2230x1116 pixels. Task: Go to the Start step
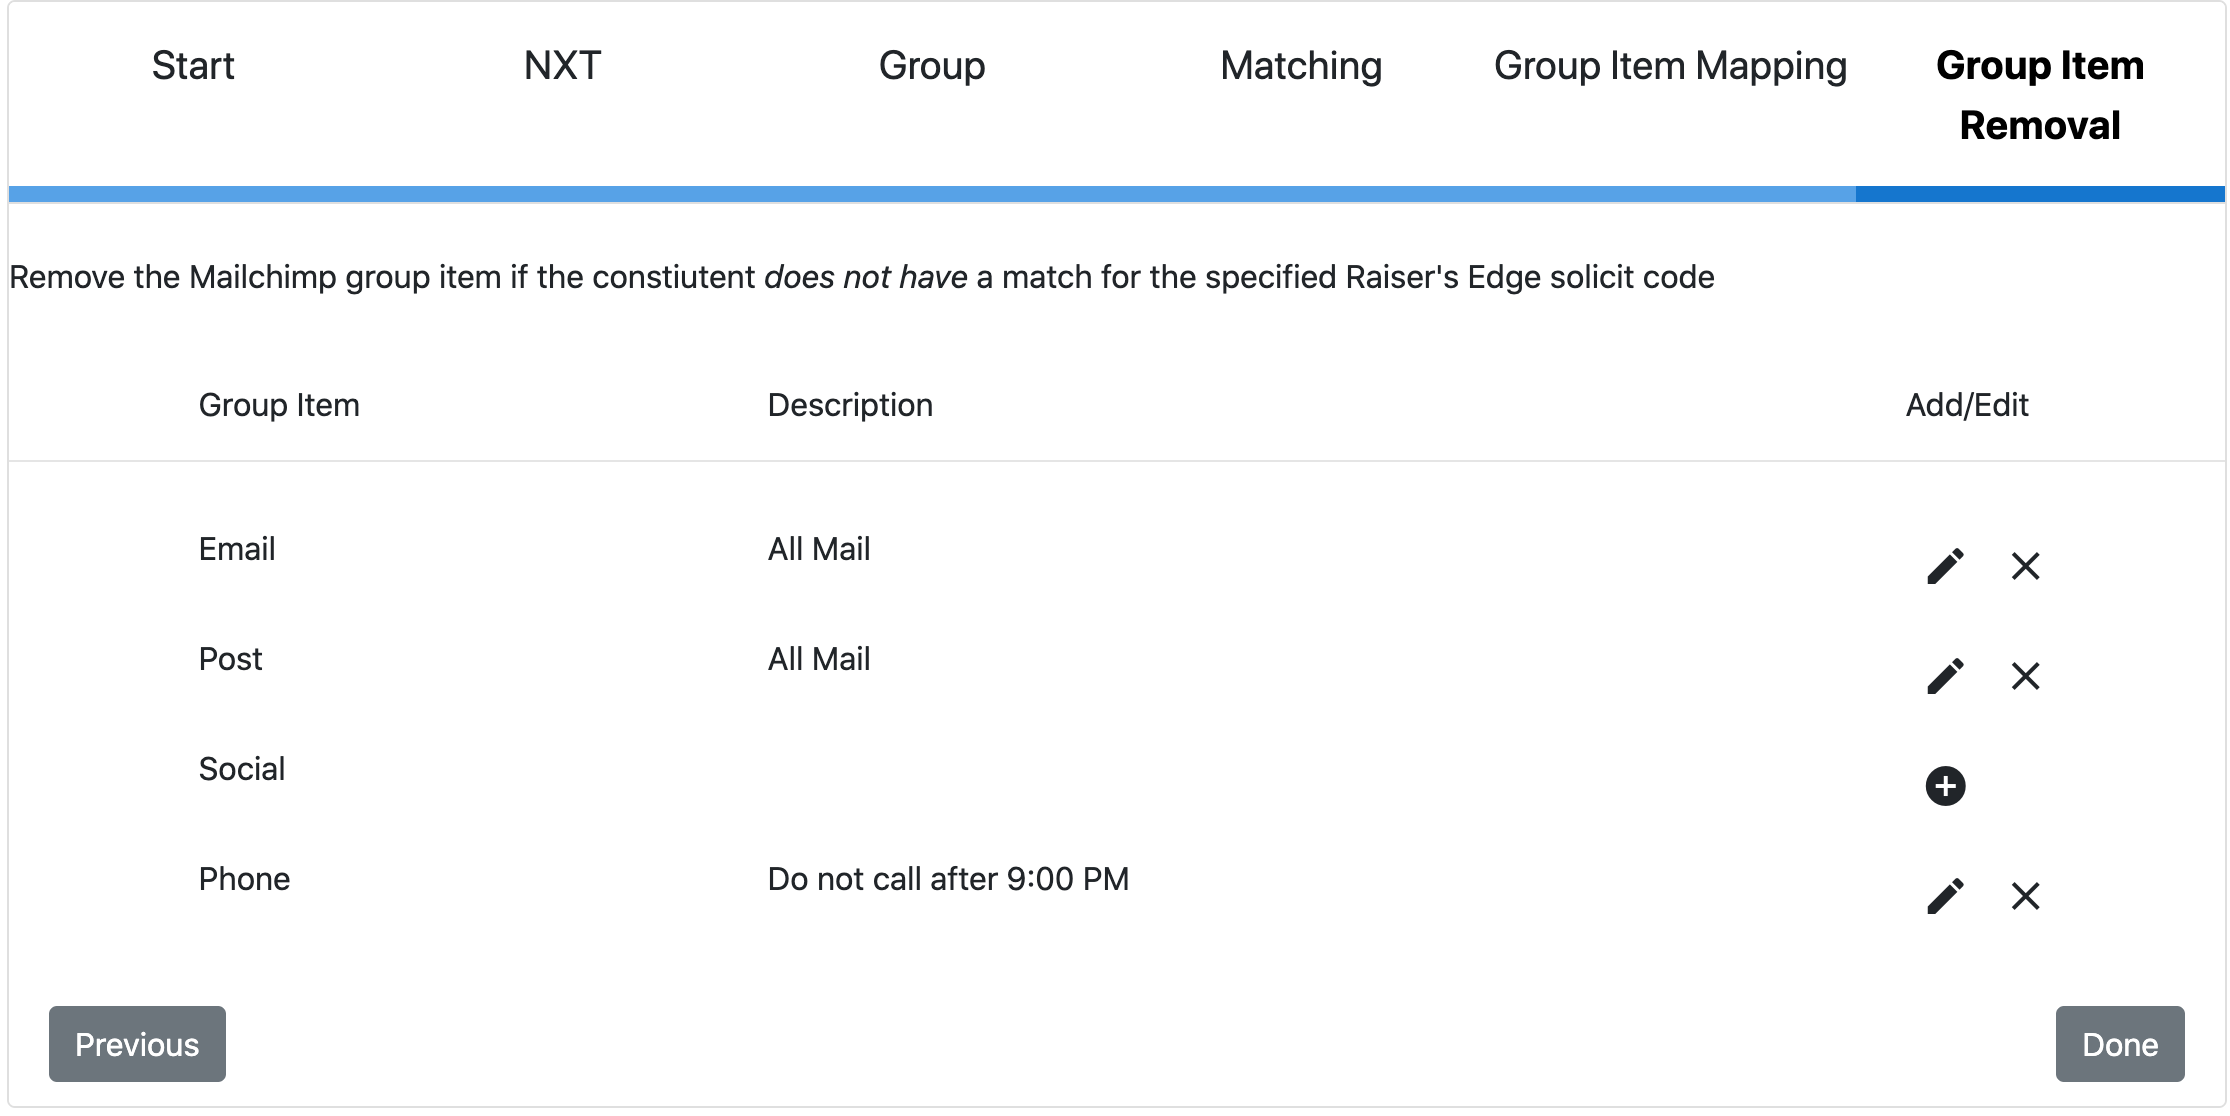pyautogui.click(x=193, y=66)
